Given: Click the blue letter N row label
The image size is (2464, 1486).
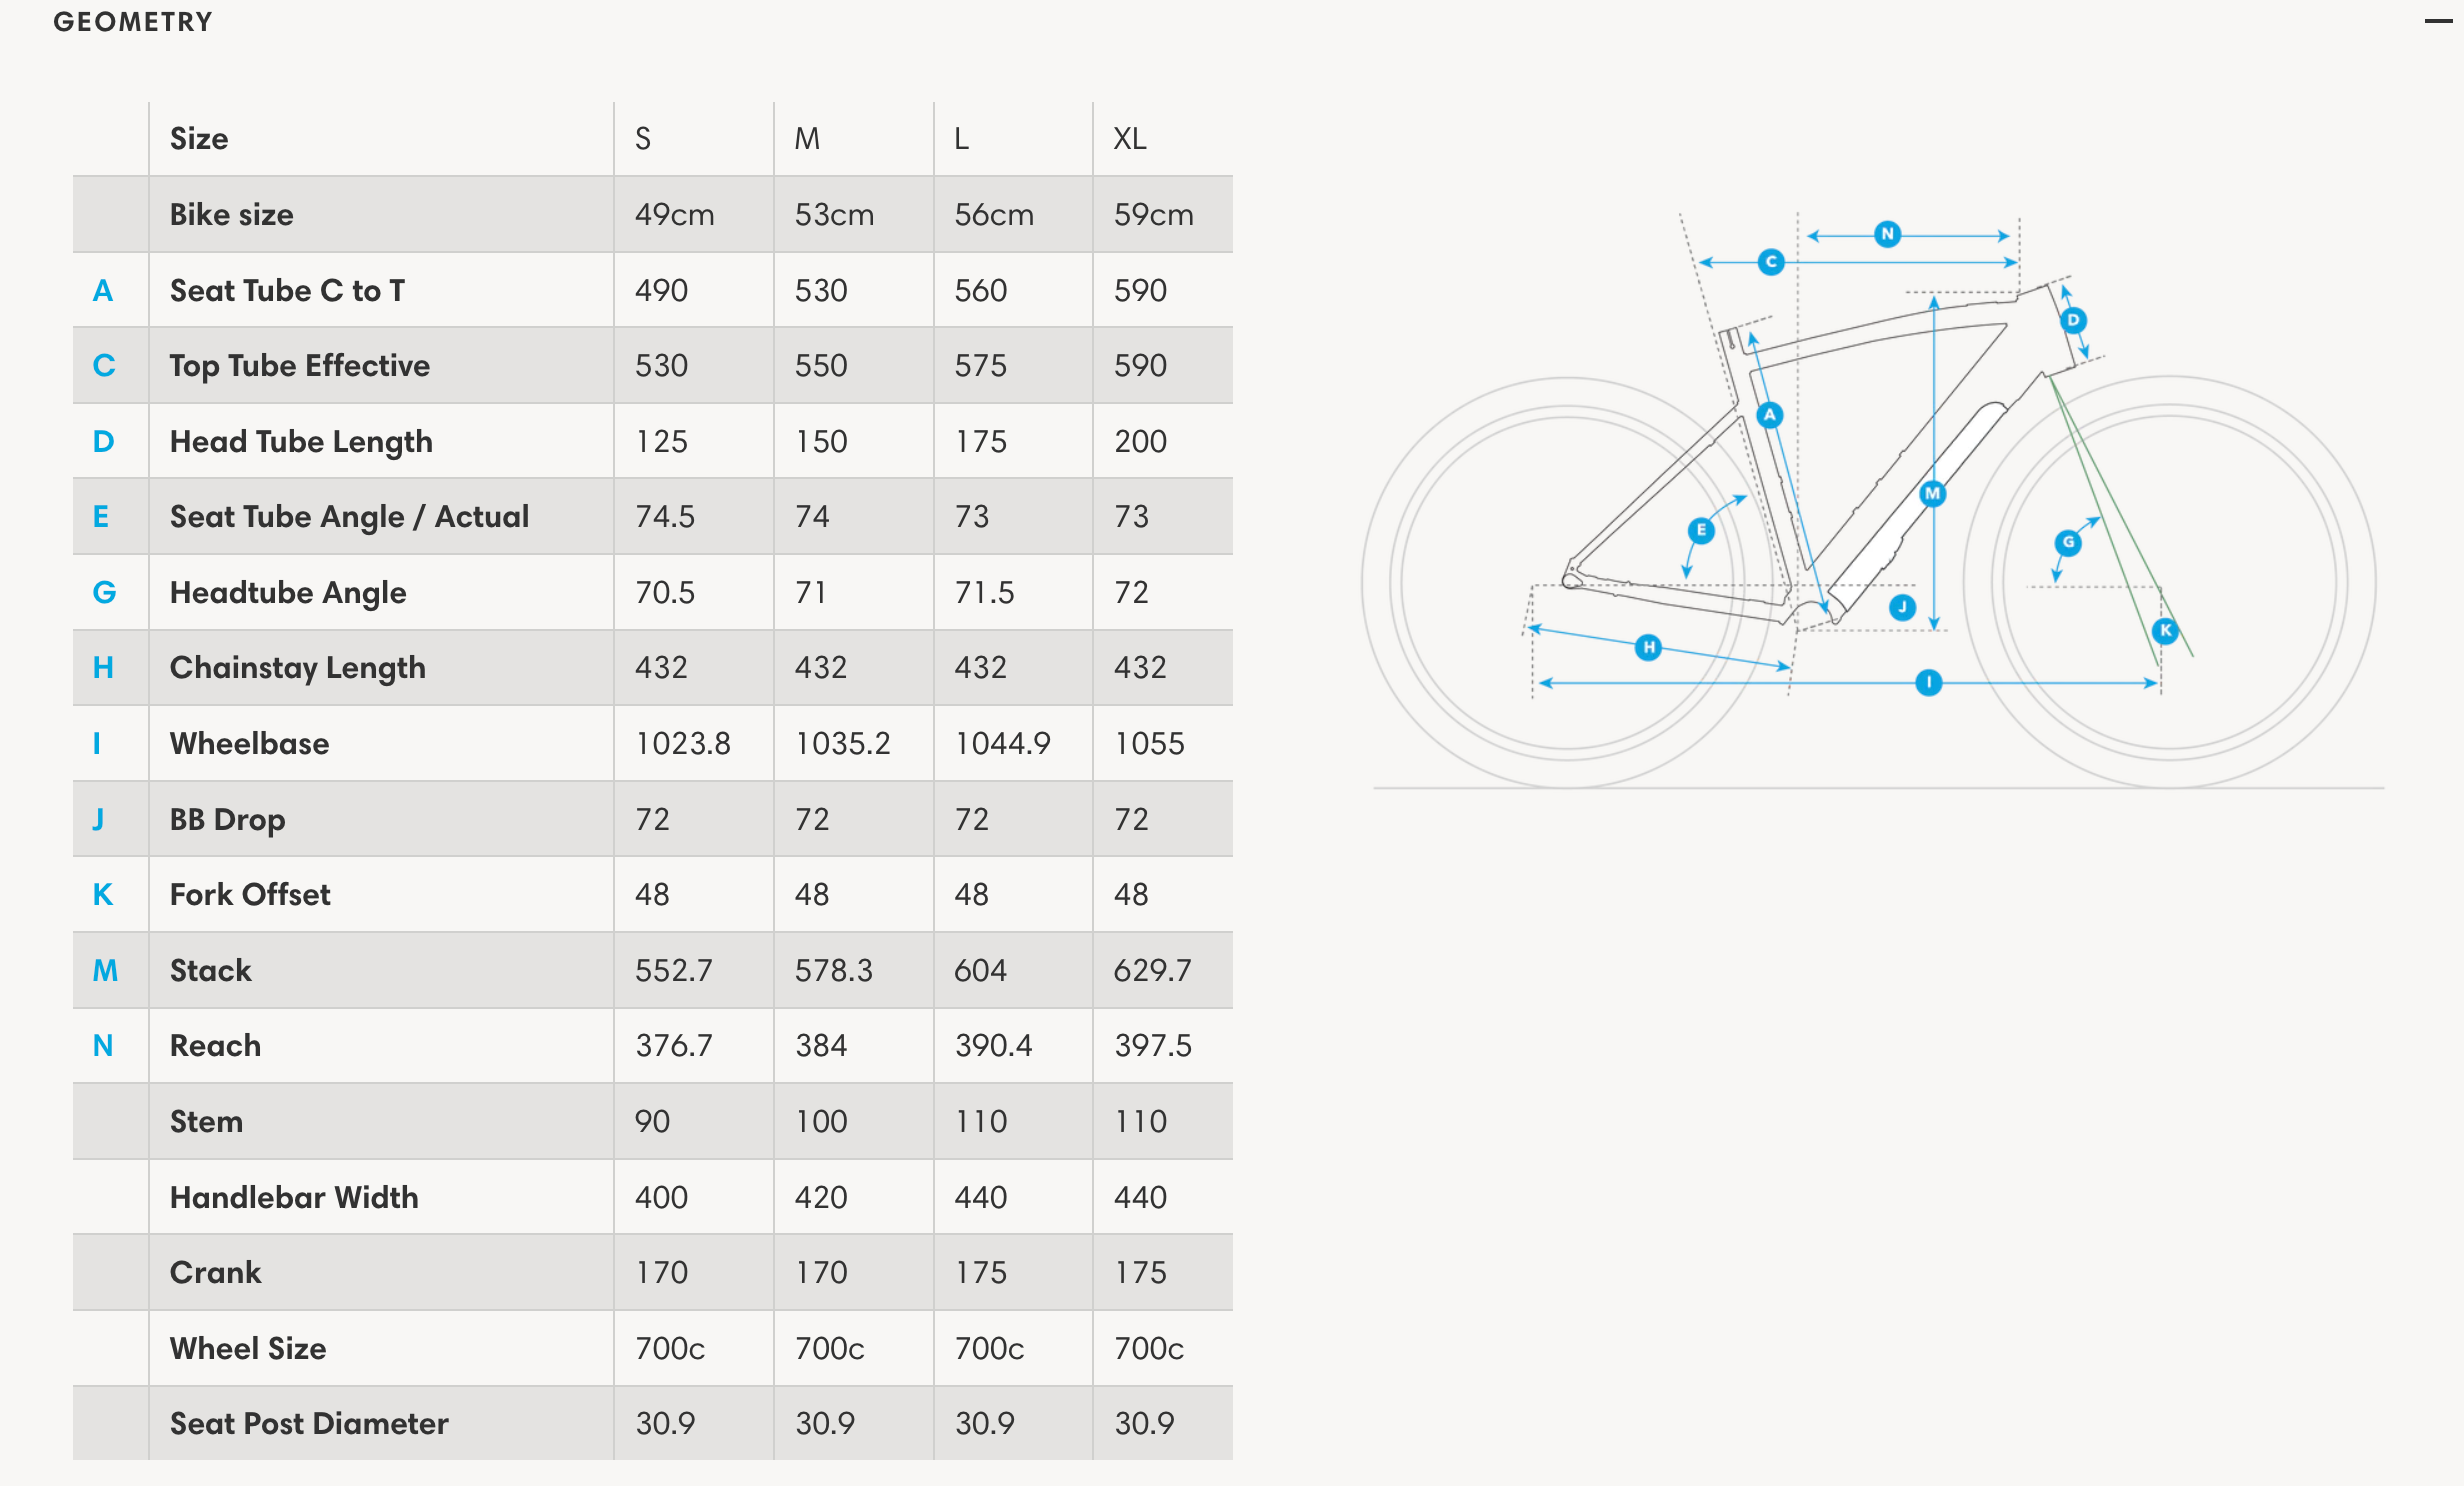Looking at the screenshot, I should point(103,1046).
